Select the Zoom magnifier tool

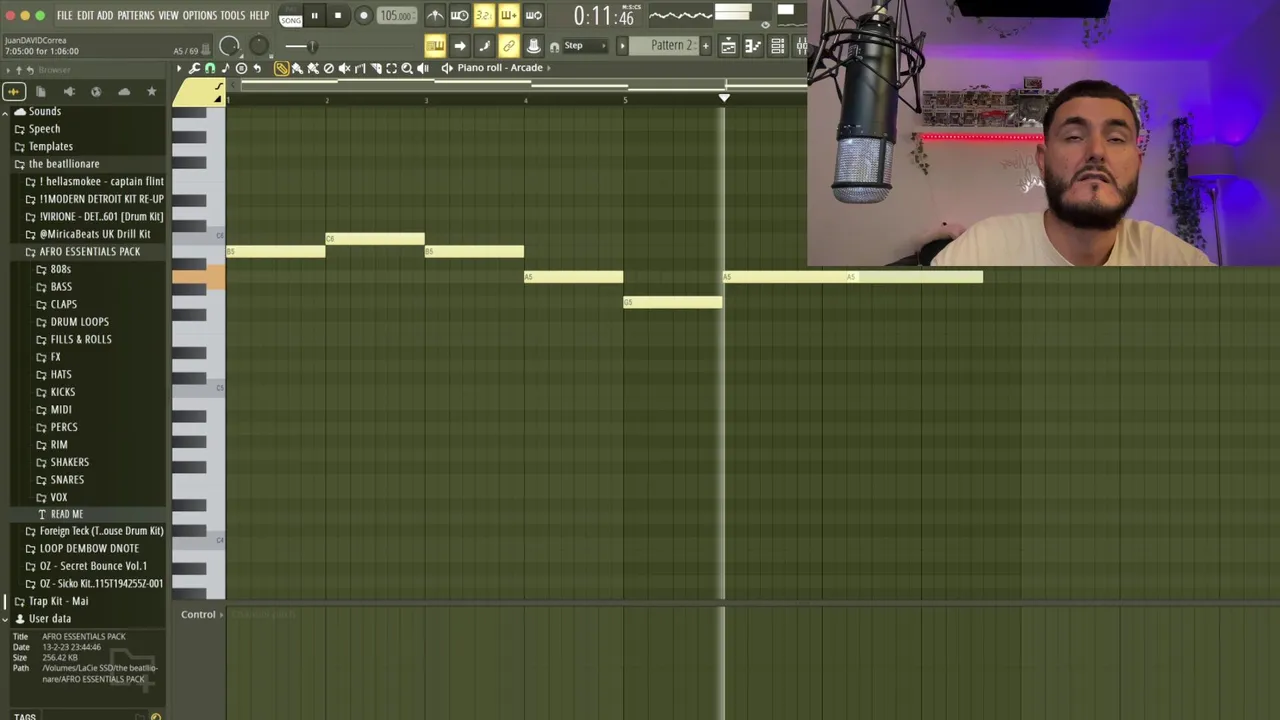click(x=407, y=68)
